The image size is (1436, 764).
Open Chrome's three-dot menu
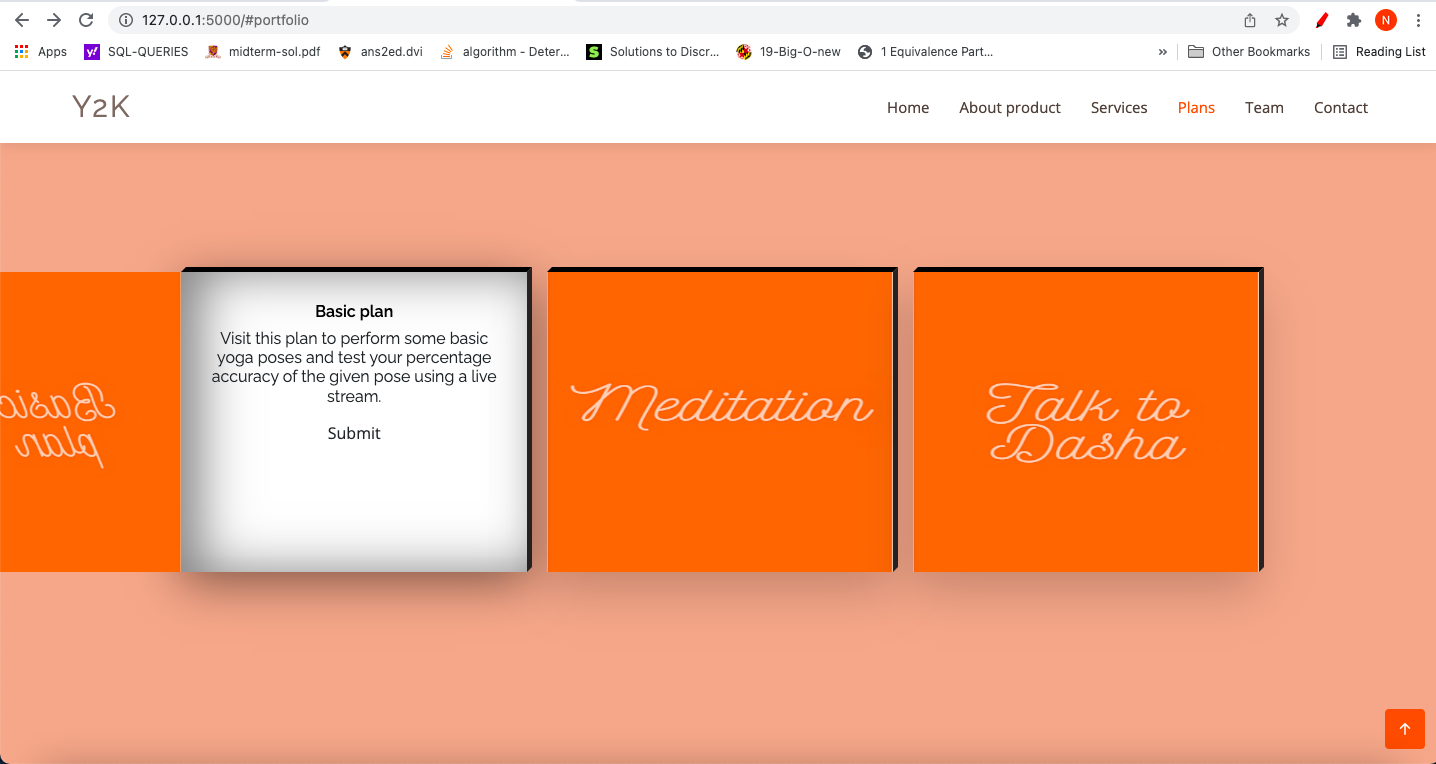[1418, 20]
